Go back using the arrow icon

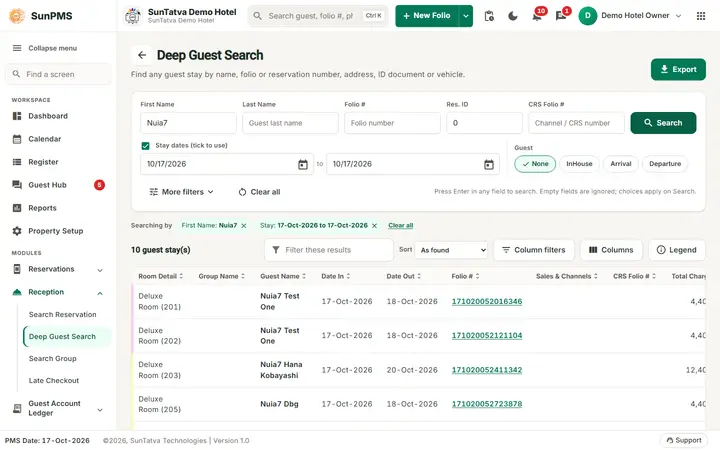[142, 55]
